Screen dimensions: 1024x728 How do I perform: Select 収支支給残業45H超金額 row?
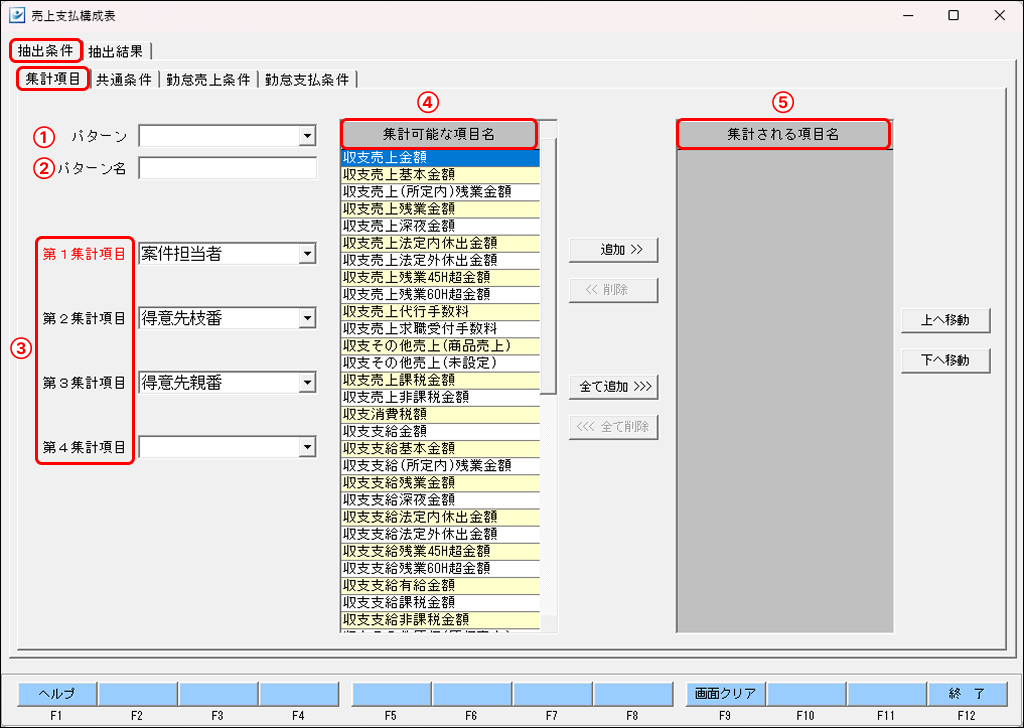coord(440,550)
